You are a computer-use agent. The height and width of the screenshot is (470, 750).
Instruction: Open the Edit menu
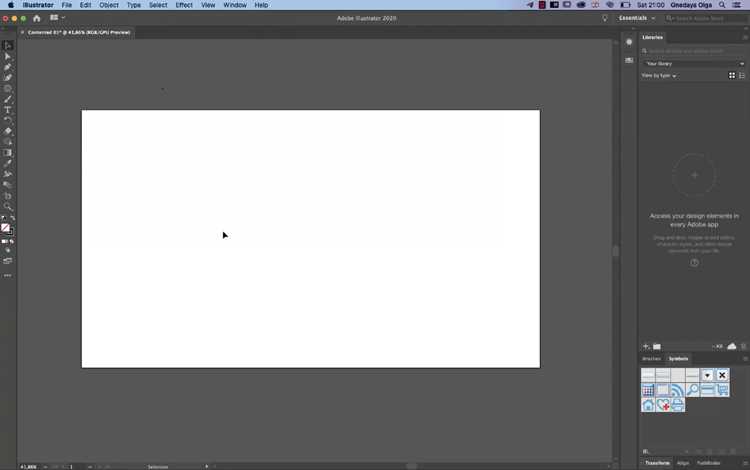pos(85,5)
